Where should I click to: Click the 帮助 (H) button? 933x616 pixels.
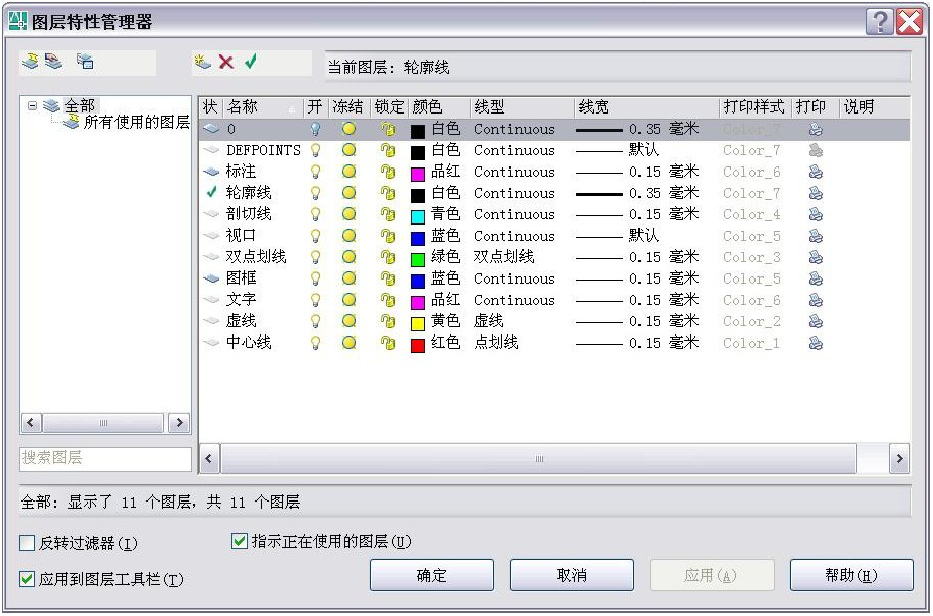tap(851, 575)
